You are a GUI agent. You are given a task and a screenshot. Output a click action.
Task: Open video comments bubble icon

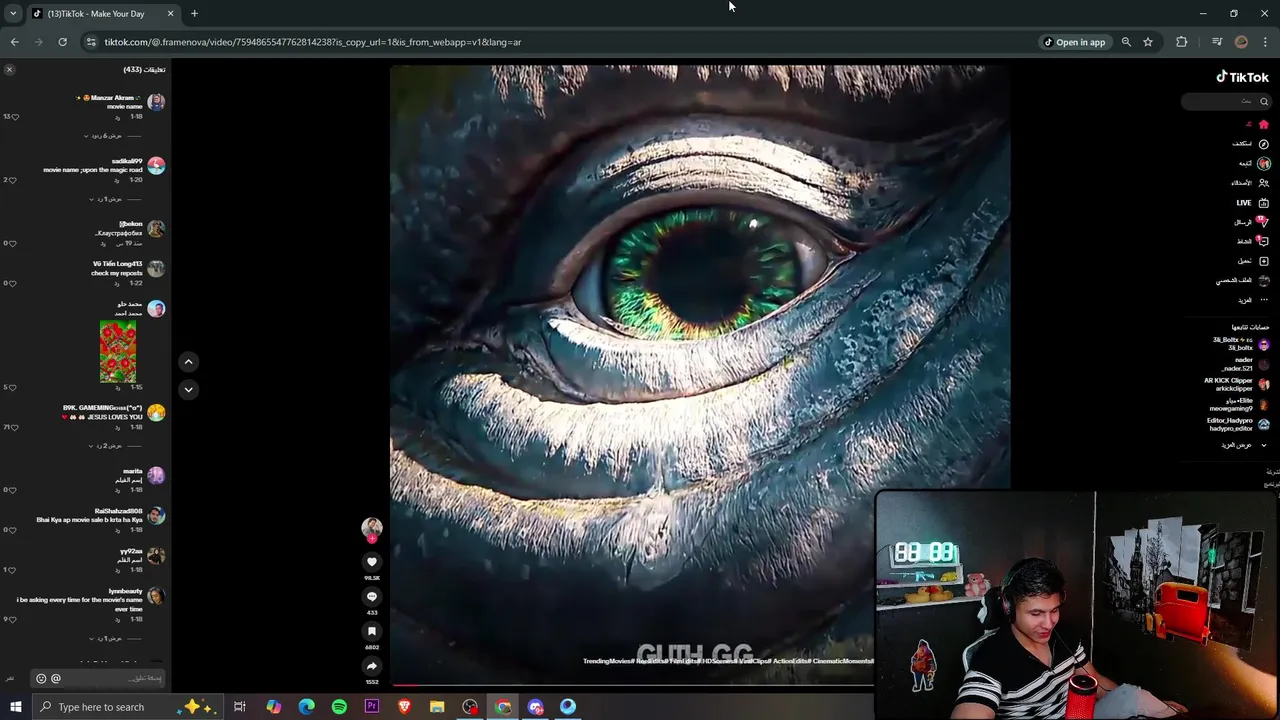(372, 597)
